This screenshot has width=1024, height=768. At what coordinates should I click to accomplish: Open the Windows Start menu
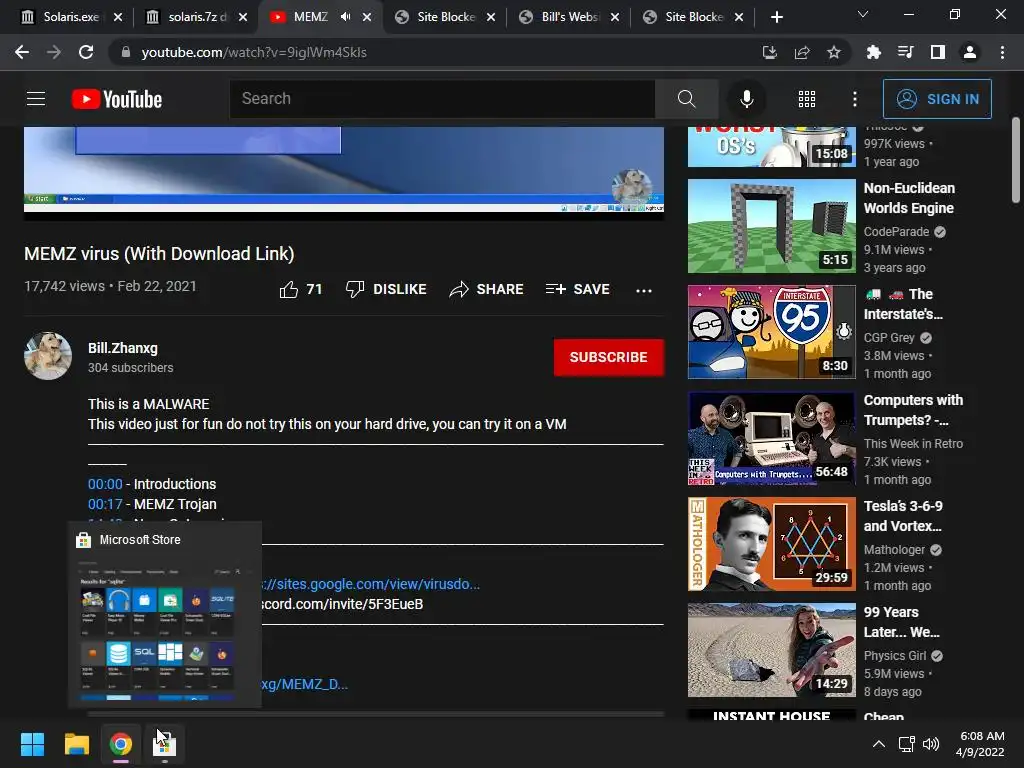pyautogui.click(x=32, y=744)
